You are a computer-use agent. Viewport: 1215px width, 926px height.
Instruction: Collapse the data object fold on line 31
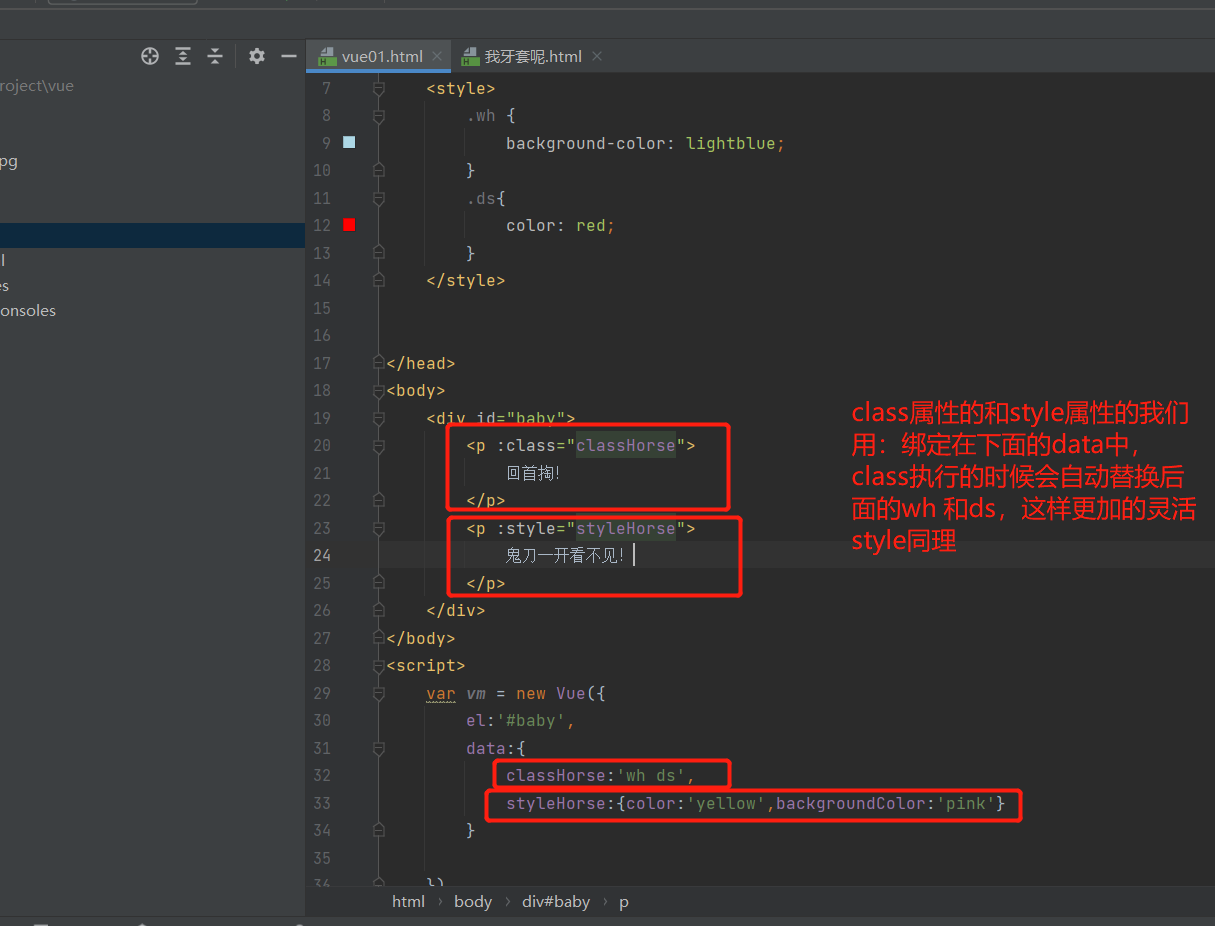pyautogui.click(x=378, y=748)
